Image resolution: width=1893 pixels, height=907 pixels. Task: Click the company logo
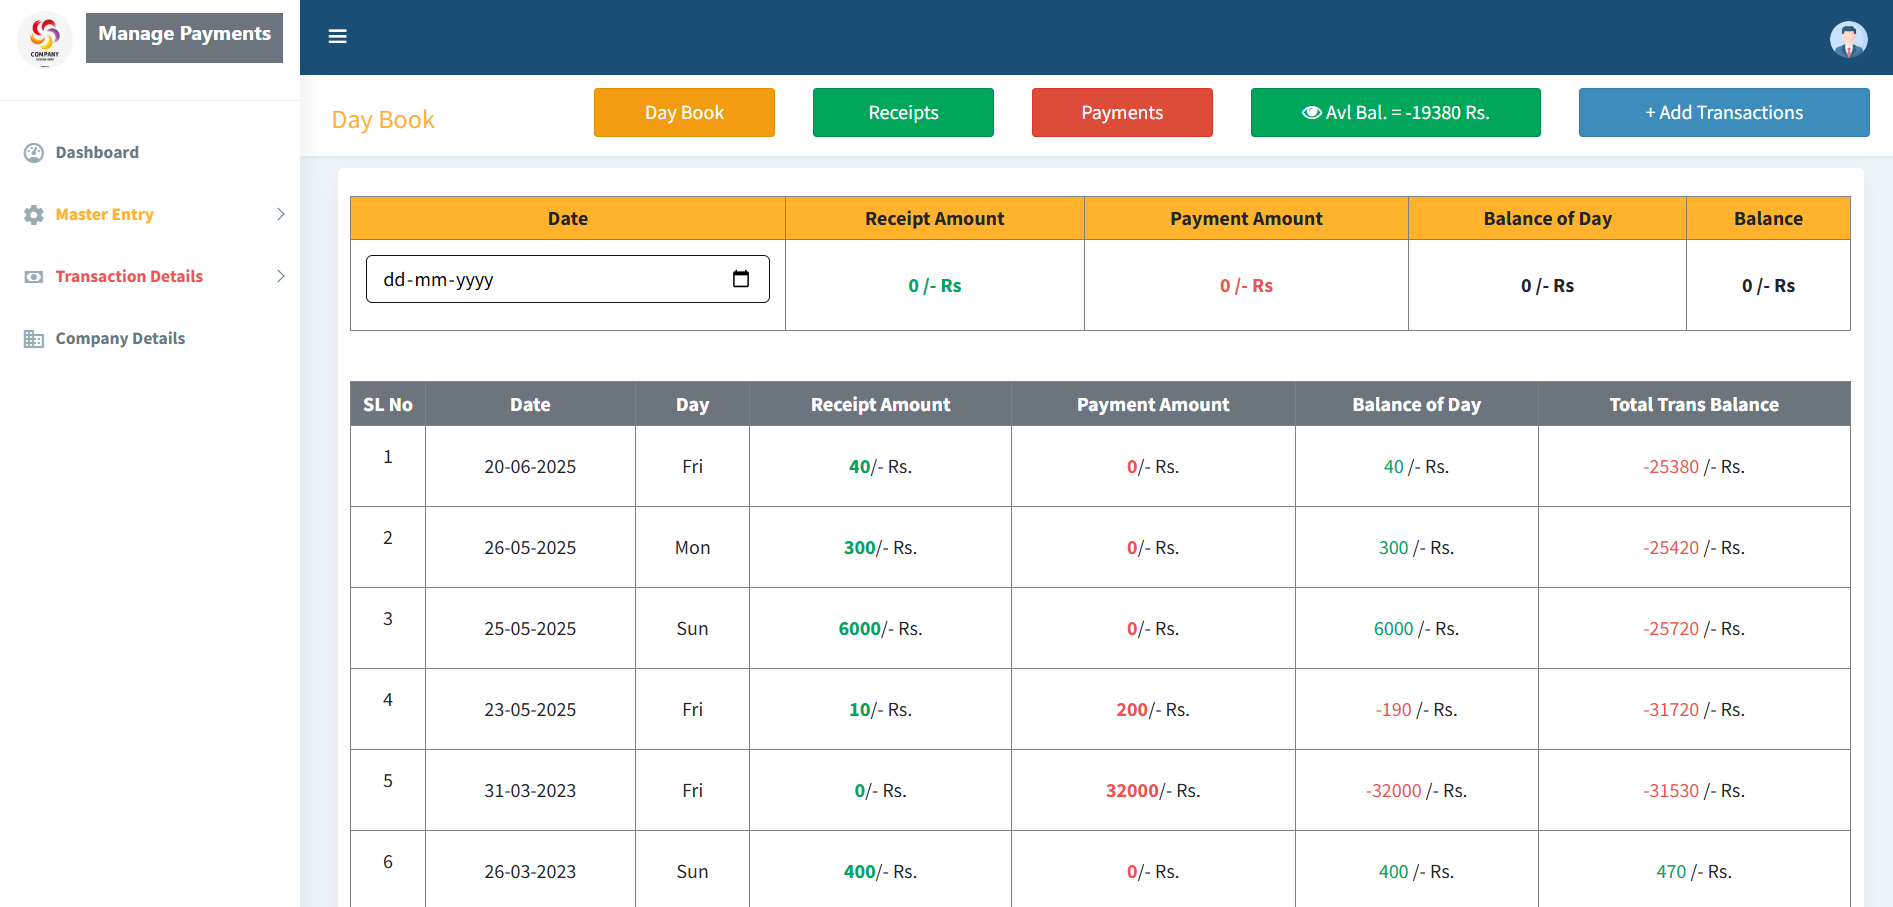(x=45, y=39)
